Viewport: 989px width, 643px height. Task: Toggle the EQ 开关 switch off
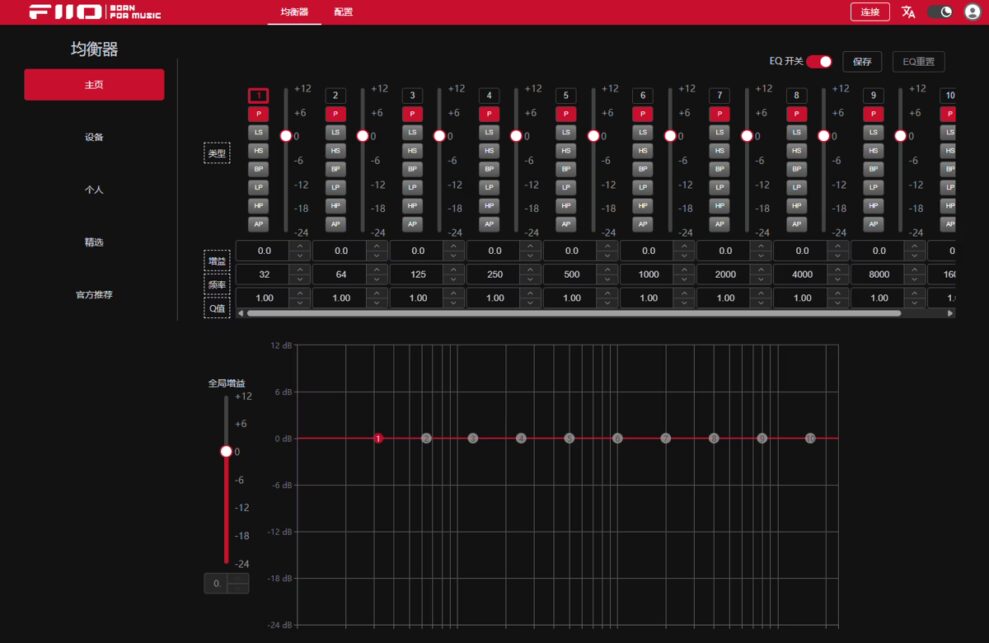[819, 62]
